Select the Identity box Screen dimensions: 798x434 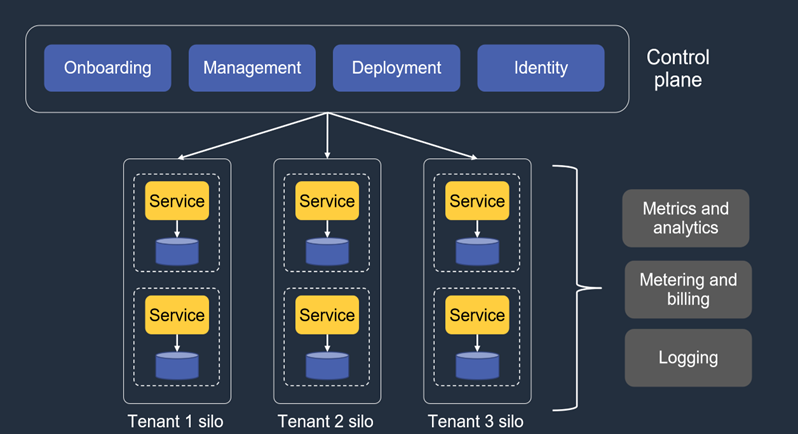point(540,68)
